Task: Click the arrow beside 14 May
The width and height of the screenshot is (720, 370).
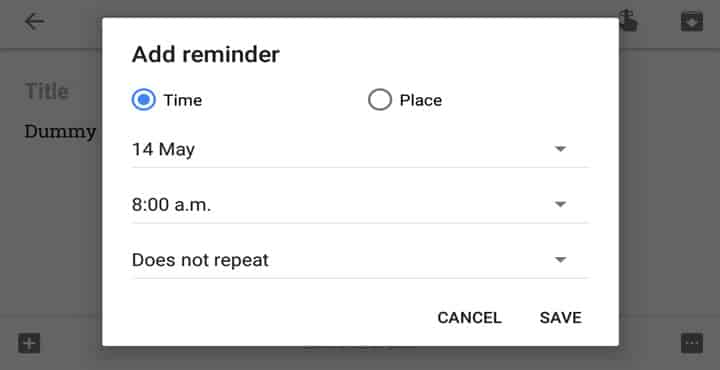Action: [x=560, y=149]
